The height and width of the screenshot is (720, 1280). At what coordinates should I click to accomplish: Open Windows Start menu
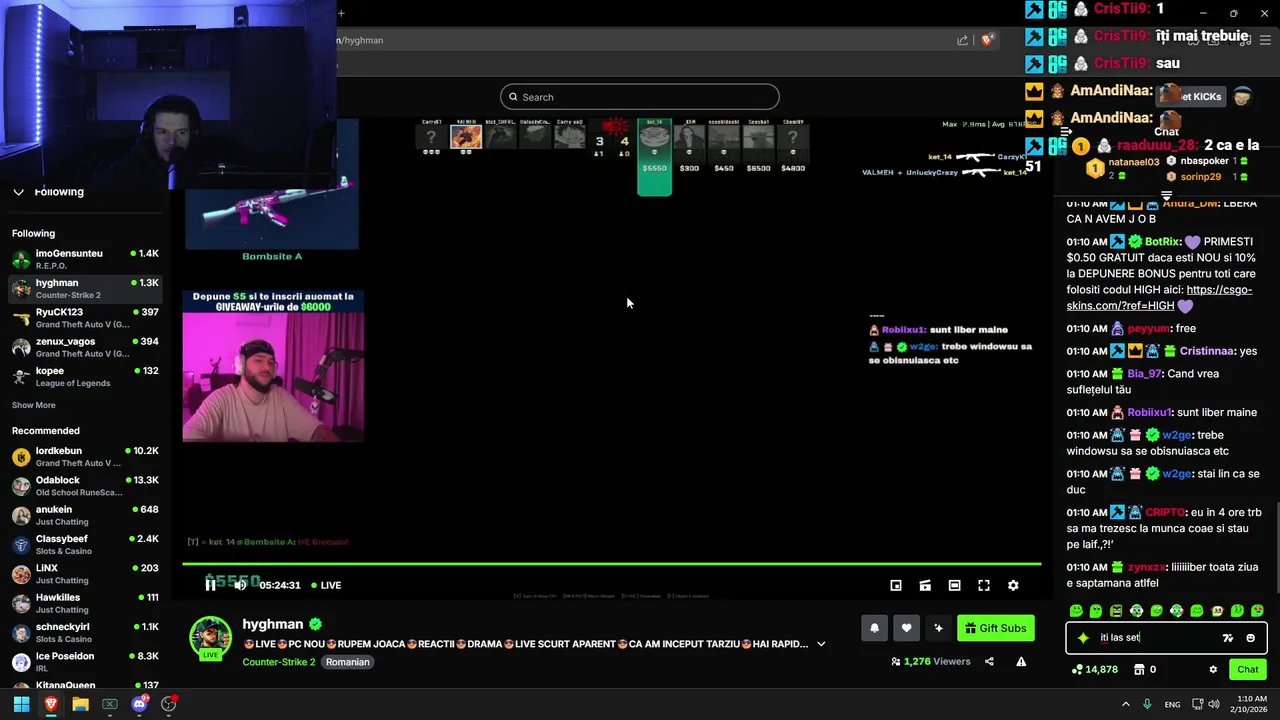tap(21, 704)
